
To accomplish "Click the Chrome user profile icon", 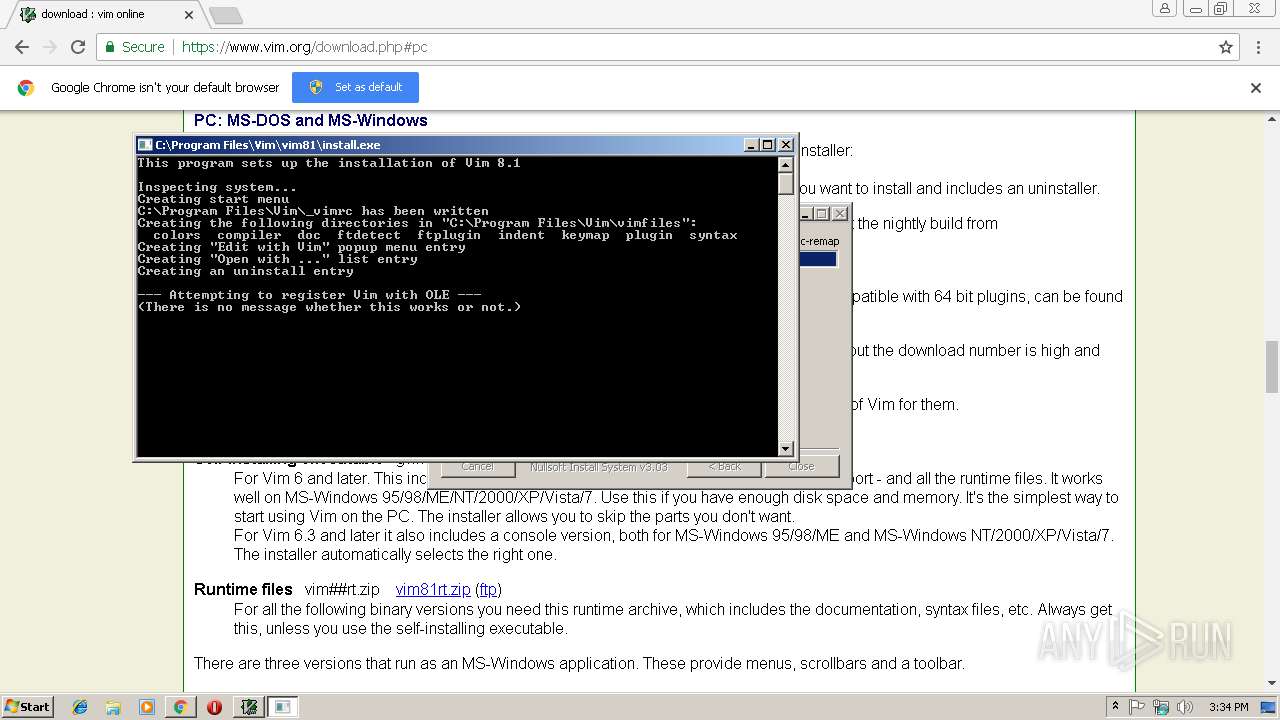I will [x=1164, y=9].
